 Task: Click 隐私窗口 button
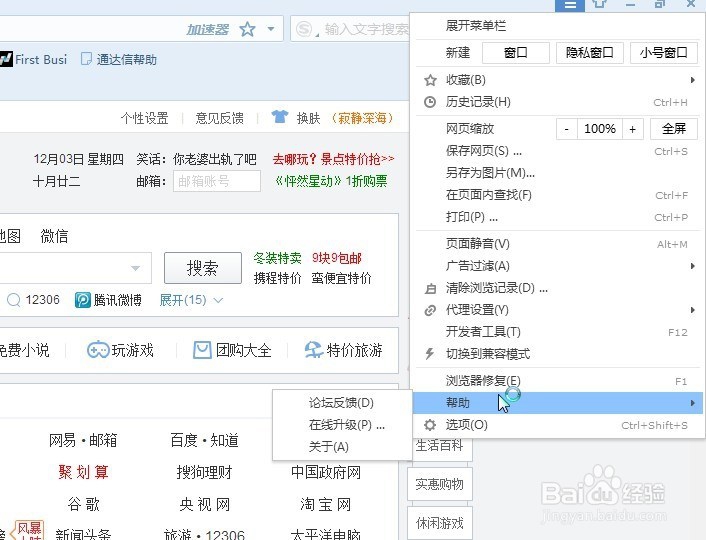(x=590, y=53)
